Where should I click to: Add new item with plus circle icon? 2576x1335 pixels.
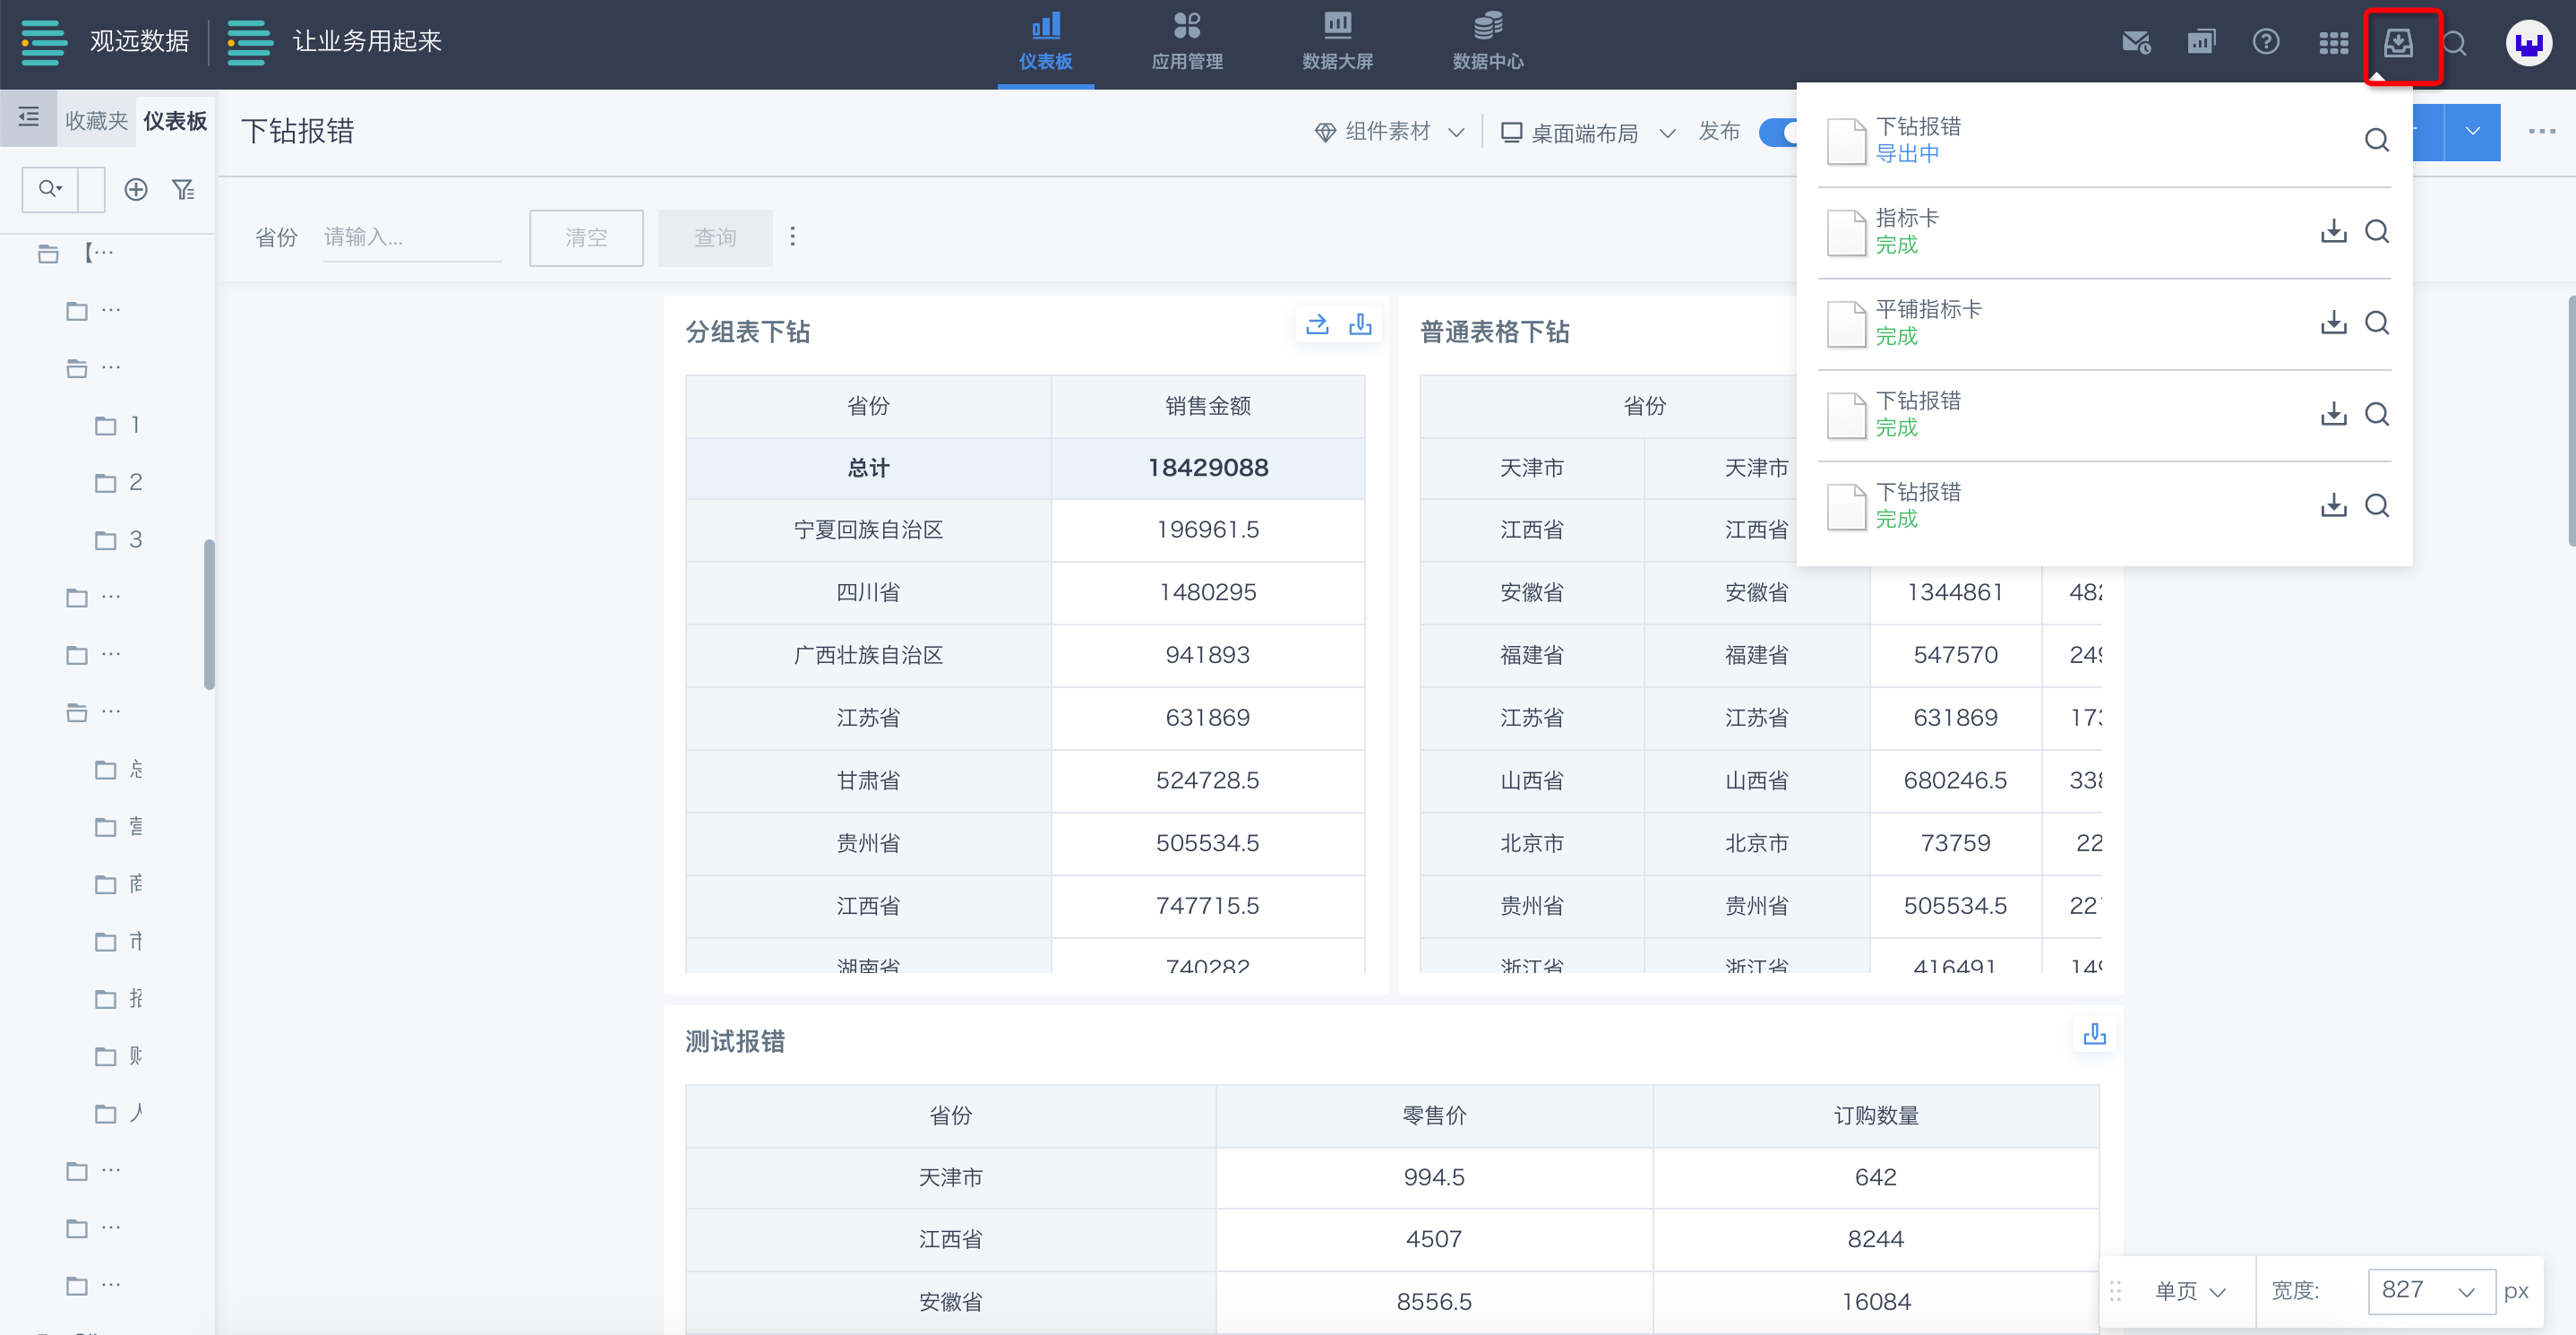tap(136, 189)
